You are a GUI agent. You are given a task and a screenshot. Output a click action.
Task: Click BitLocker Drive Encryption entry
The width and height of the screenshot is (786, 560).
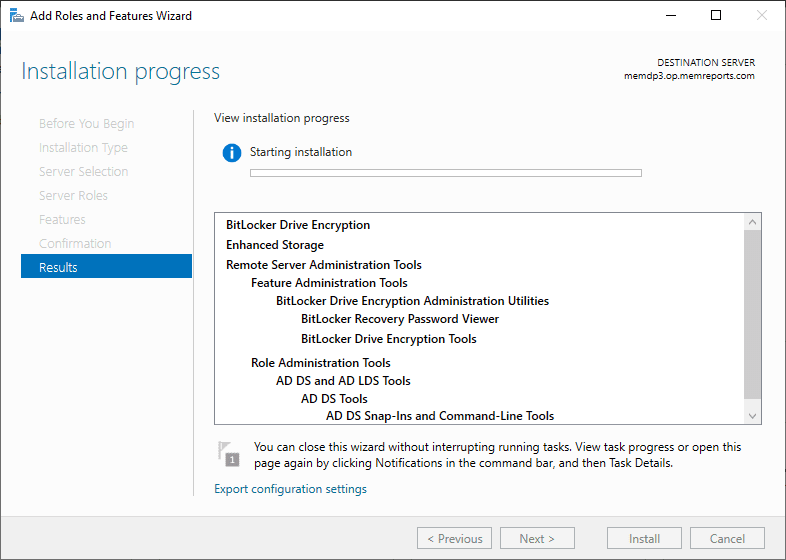tap(298, 225)
